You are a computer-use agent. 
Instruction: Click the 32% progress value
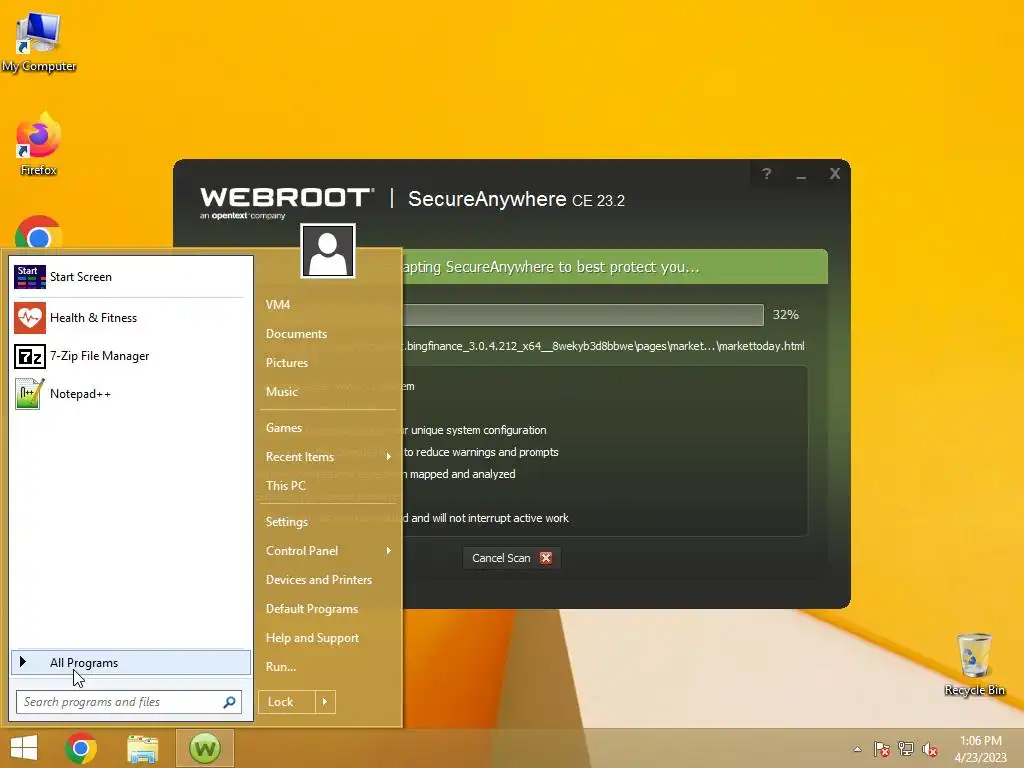click(x=786, y=314)
